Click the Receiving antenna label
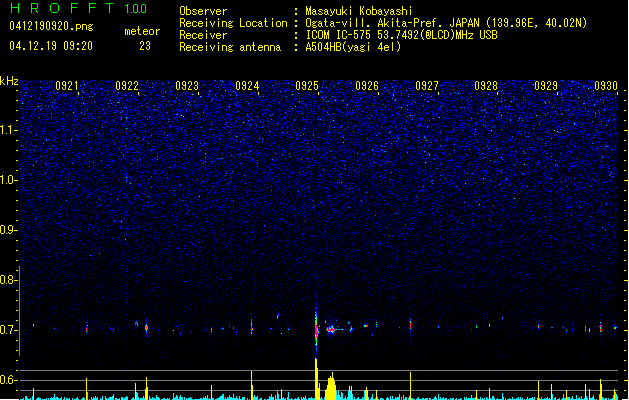Image resolution: width=629 pixels, height=400 pixels. [230, 47]
